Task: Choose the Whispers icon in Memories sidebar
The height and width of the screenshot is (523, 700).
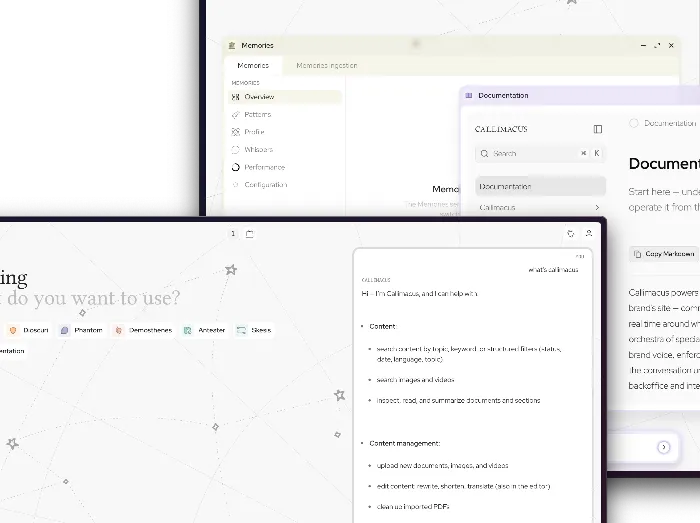Action: pos(236,149)
